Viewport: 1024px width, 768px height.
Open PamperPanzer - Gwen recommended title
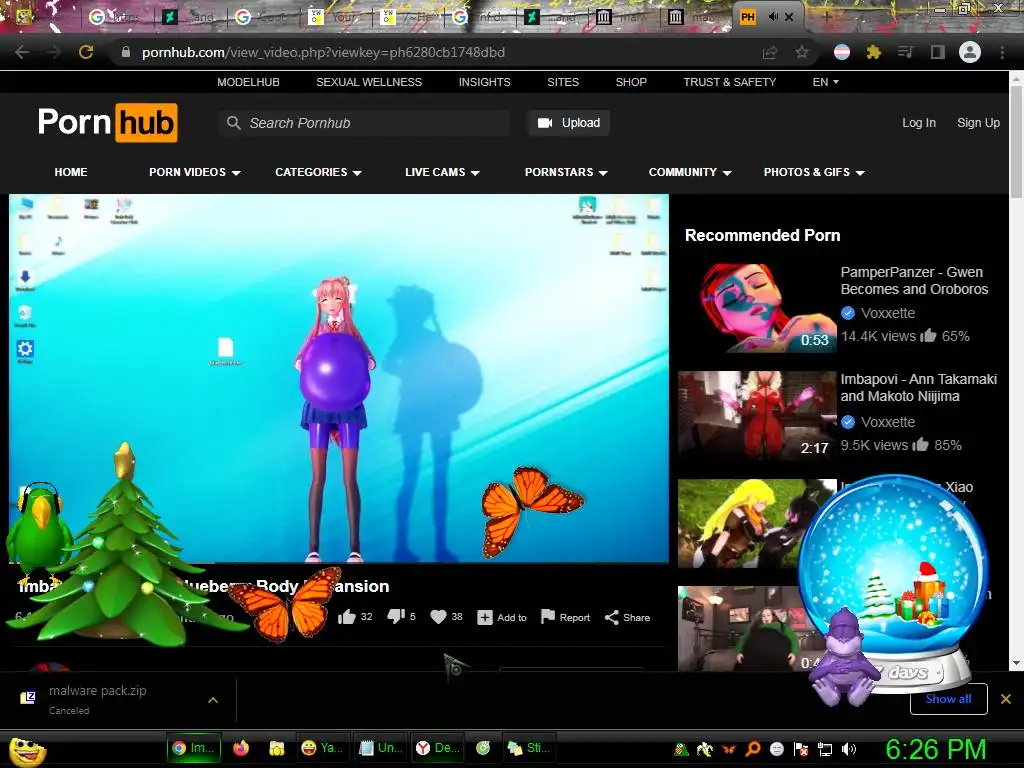pos(914,280)
